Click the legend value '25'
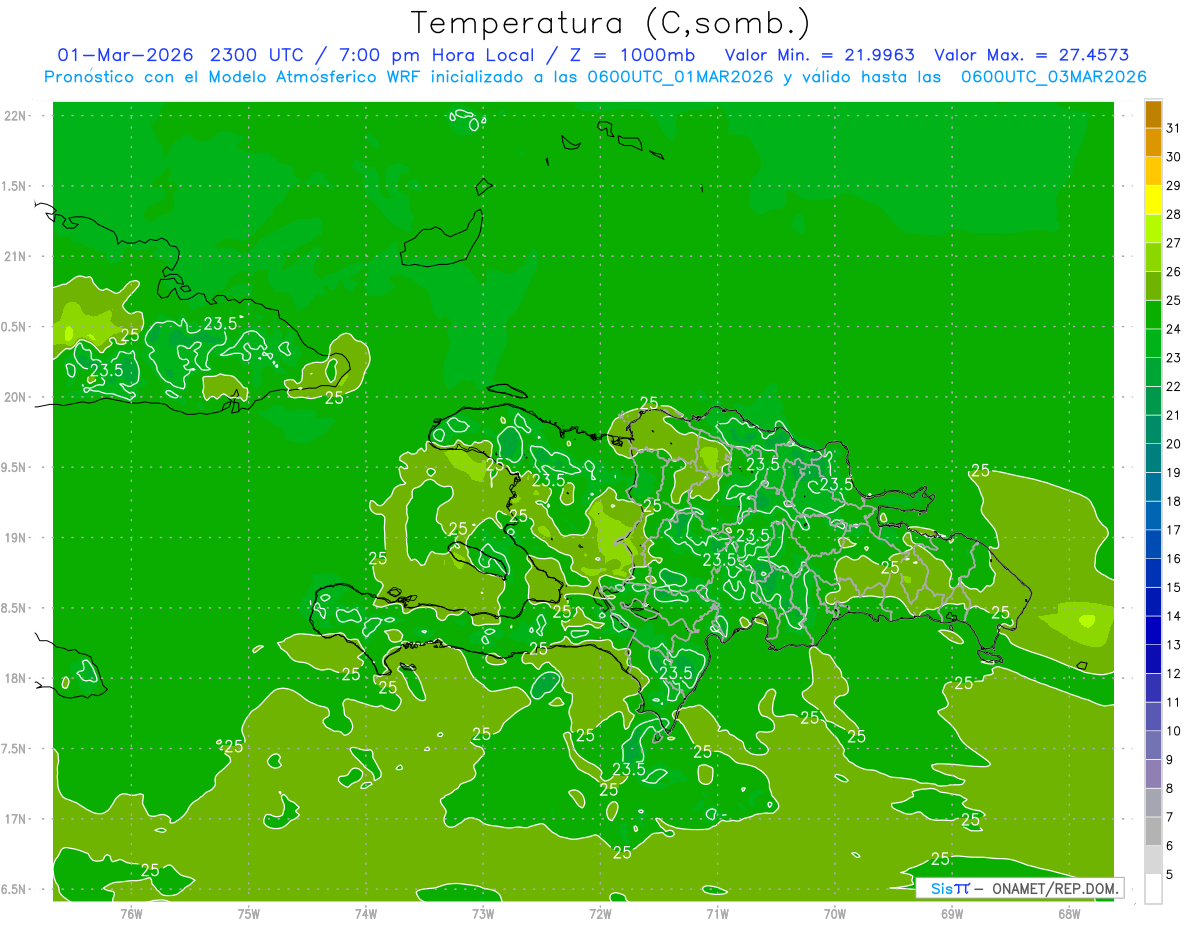 click(x=1174, y=300)
